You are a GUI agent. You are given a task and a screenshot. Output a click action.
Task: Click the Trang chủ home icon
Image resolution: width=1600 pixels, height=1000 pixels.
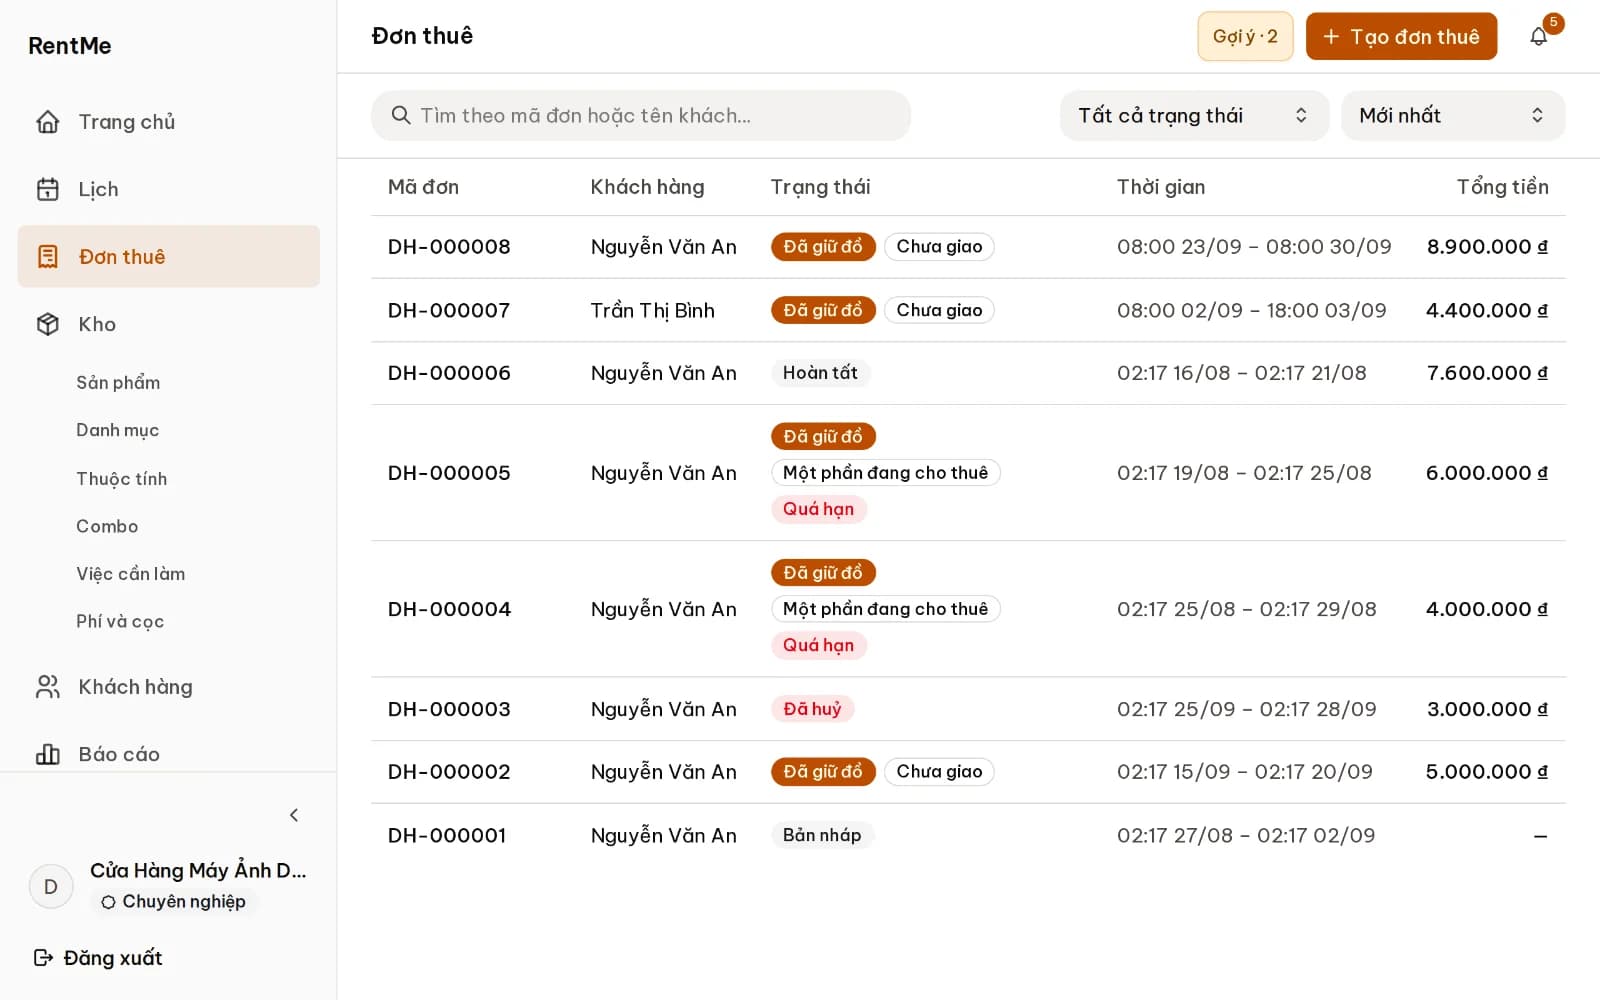(x=48, y=122)
